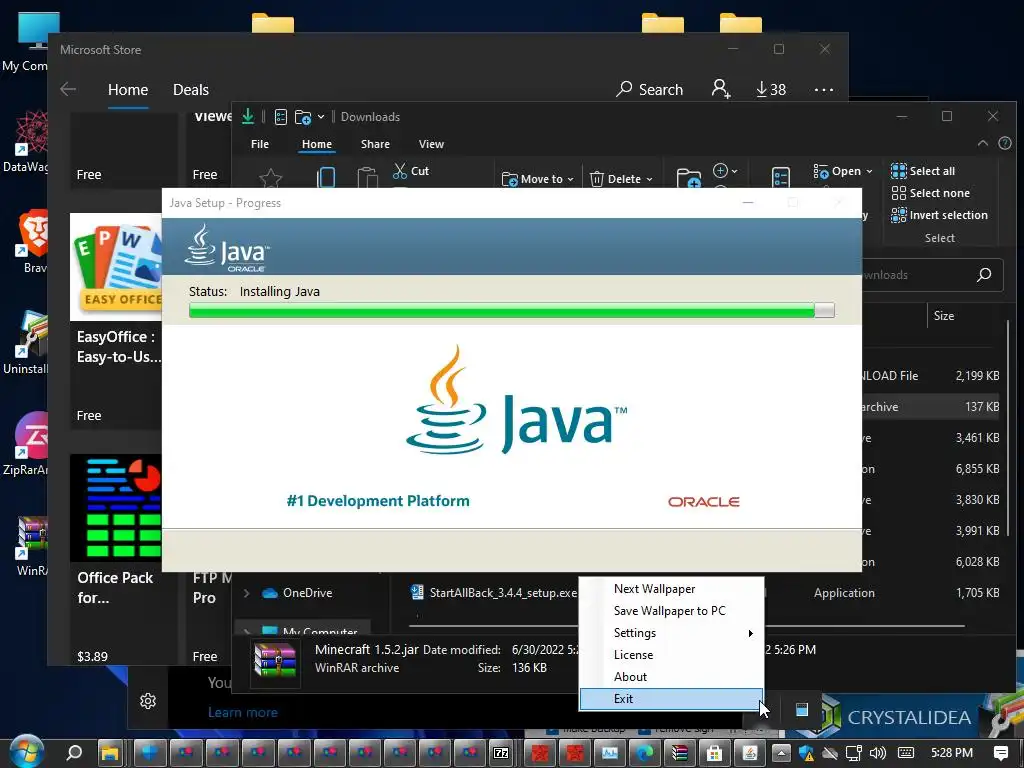Open the Deals tab in Microsoft Store
The image size is (1024, 768).
pyautogui.click(x=191, y=89)
